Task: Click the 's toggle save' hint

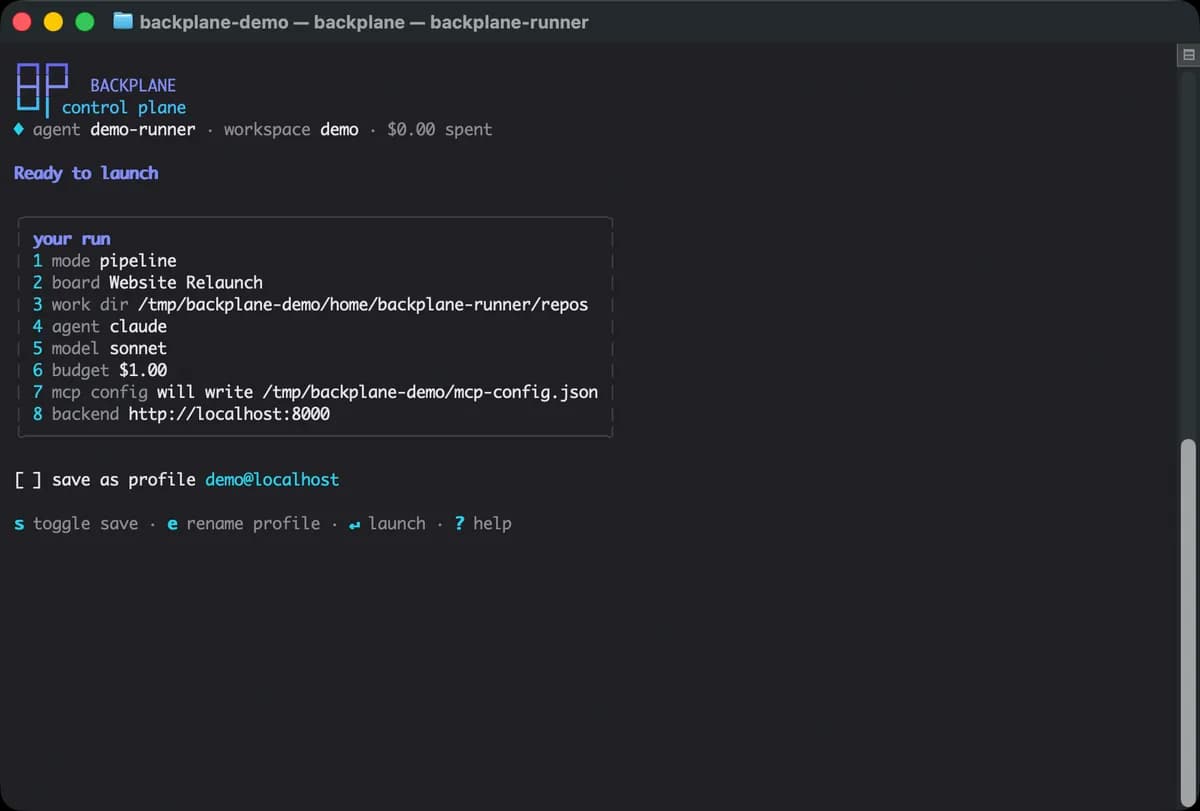Action: [76, 524]
